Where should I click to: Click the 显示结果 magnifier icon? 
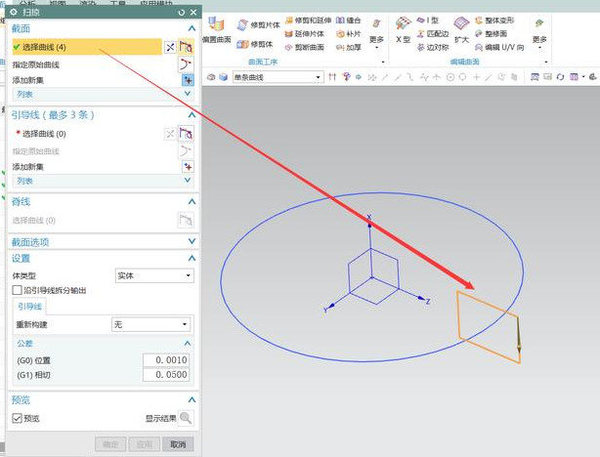click(x=186, y=418)
